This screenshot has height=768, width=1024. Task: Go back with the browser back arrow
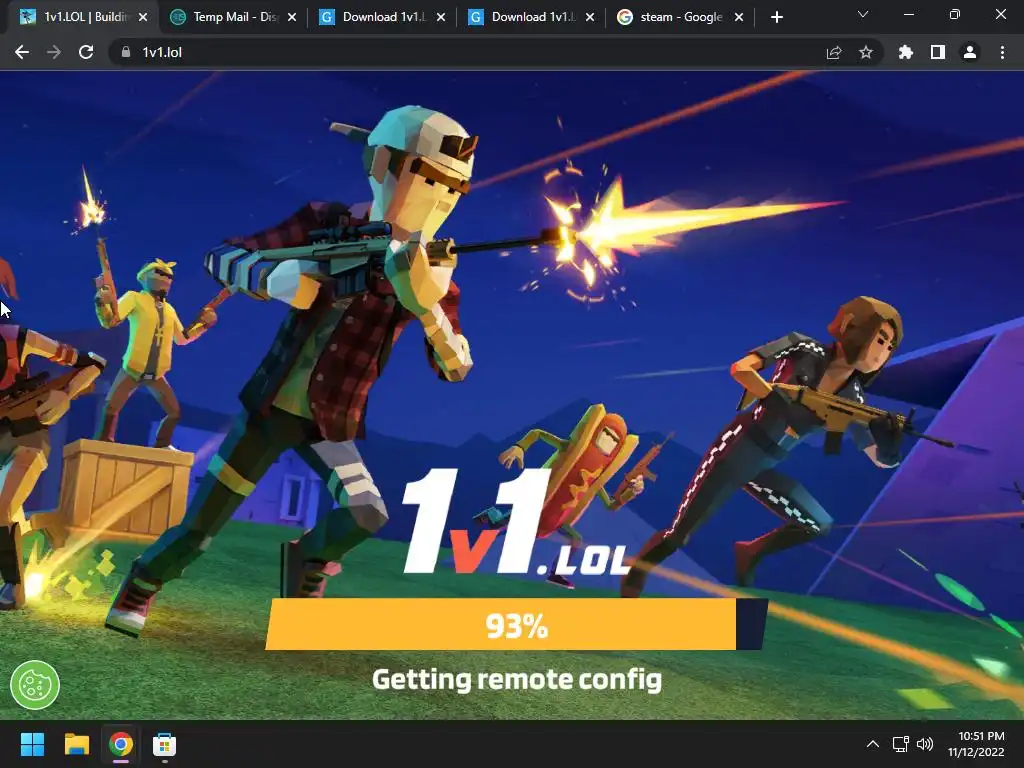(x=22, y=52)
